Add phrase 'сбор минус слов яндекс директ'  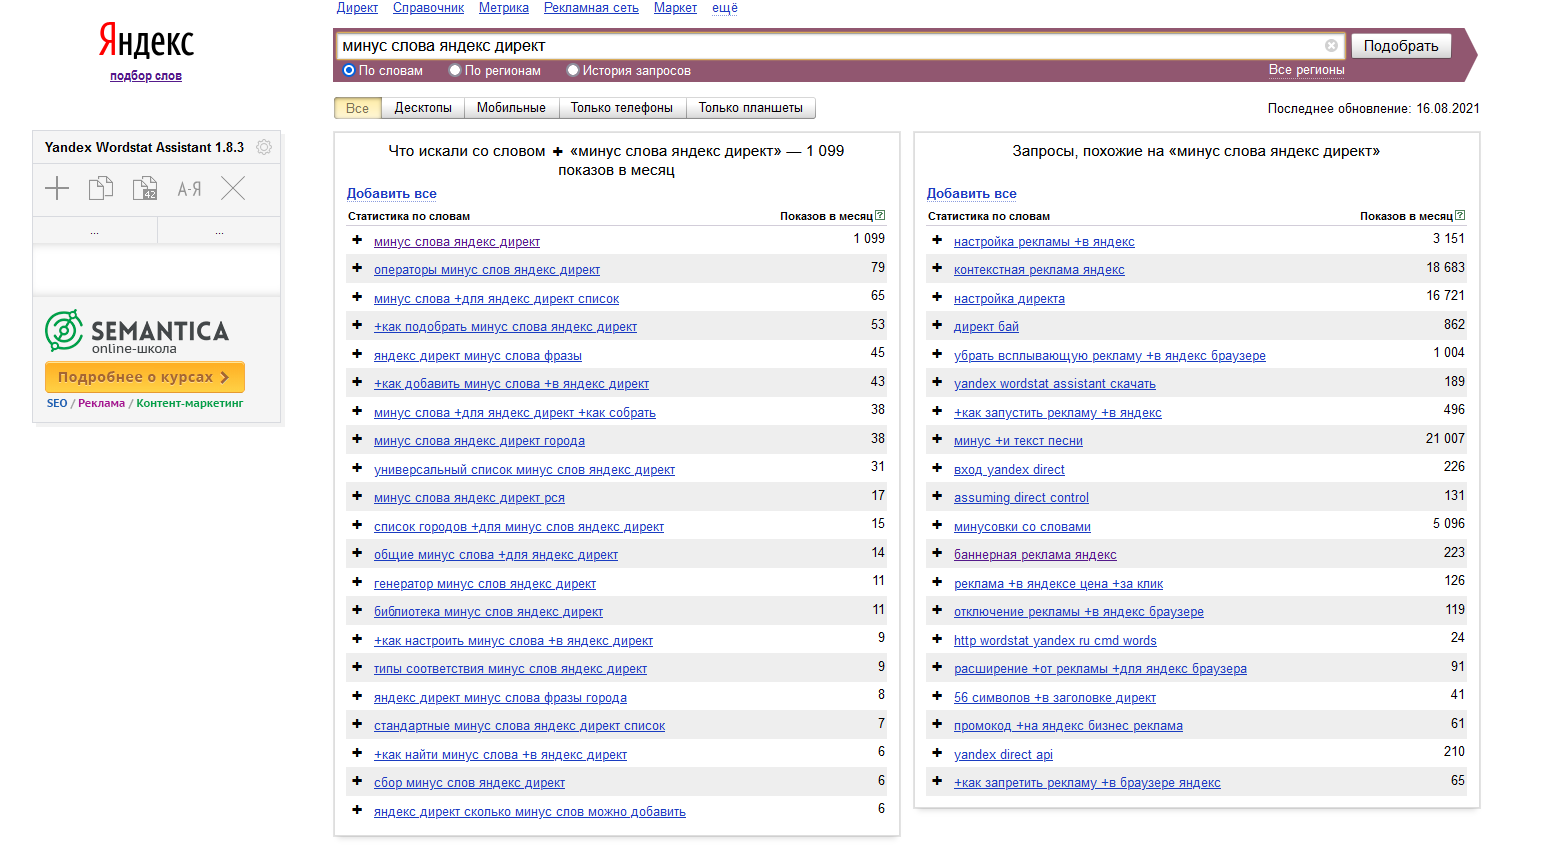[357, 781]
